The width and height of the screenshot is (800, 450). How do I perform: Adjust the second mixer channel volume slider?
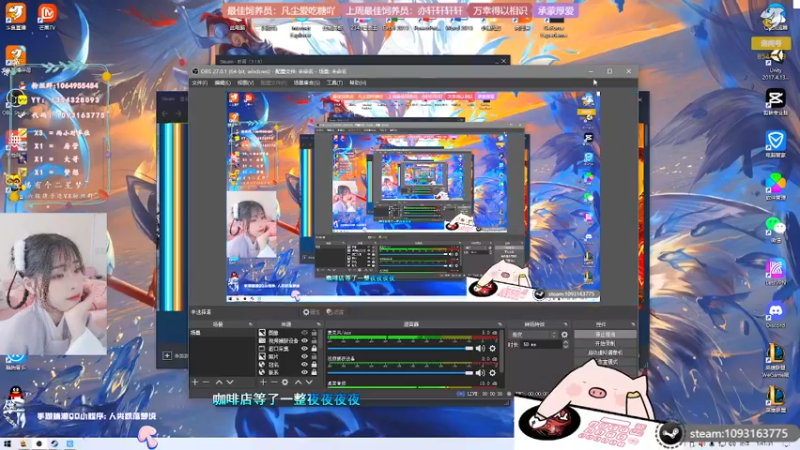click(401, 373)
